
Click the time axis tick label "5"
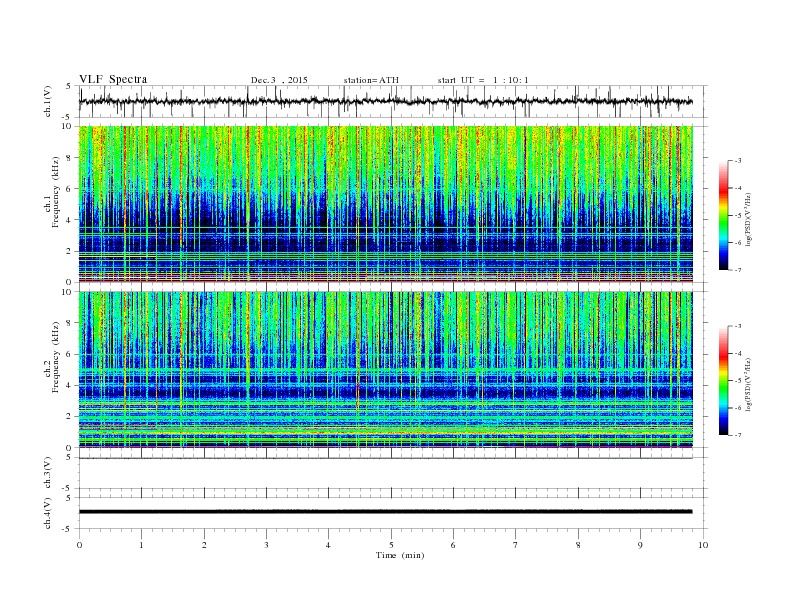point(391,545)
